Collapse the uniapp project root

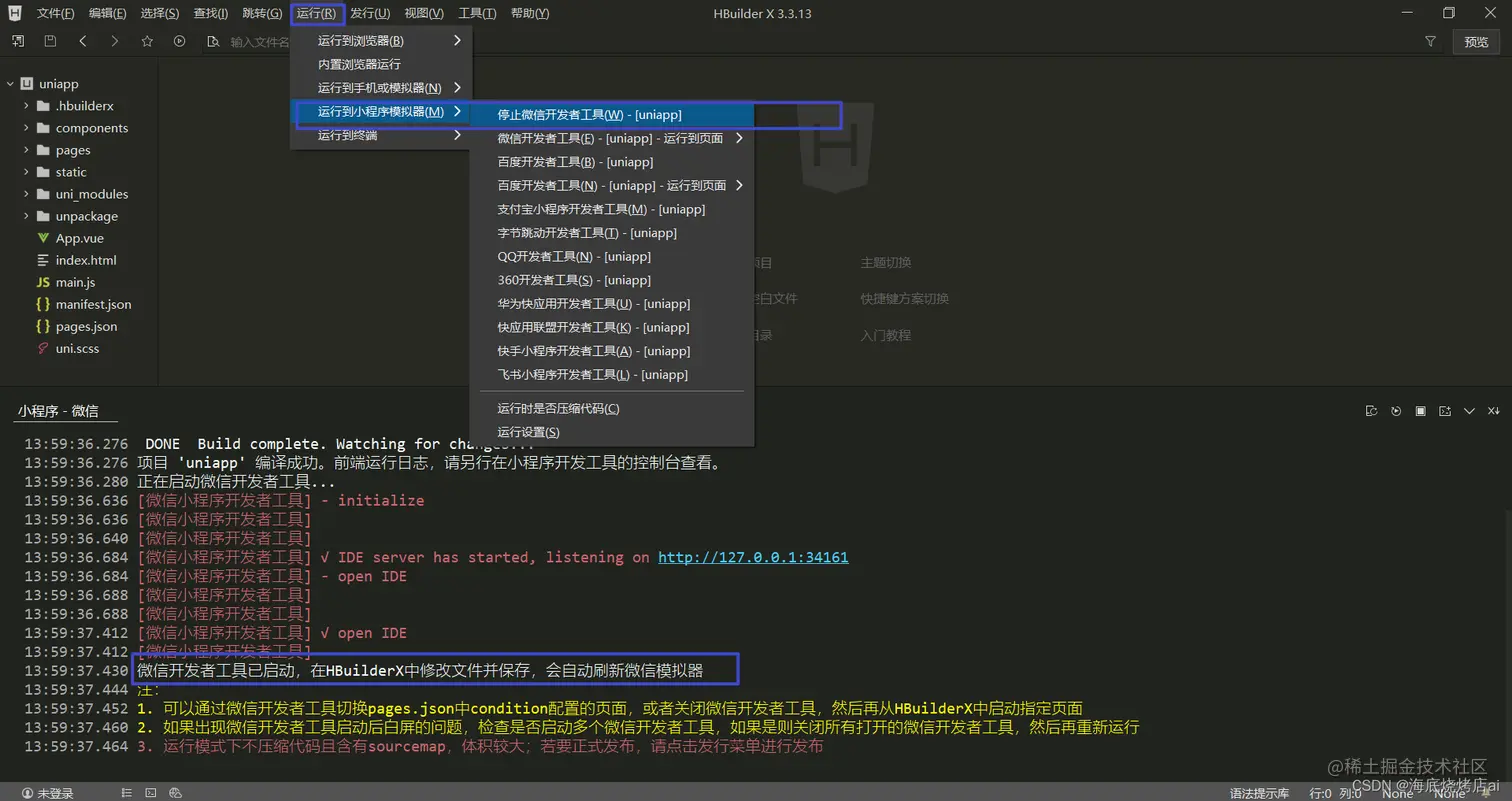tap(10, 84)
